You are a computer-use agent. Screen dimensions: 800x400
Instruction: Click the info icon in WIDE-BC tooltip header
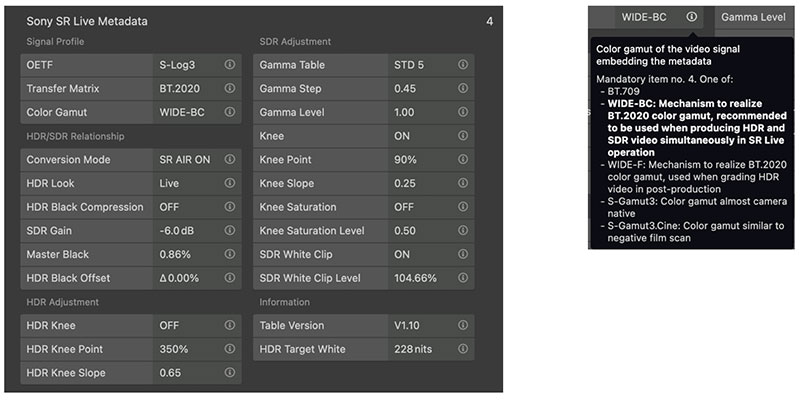[692, 17]
